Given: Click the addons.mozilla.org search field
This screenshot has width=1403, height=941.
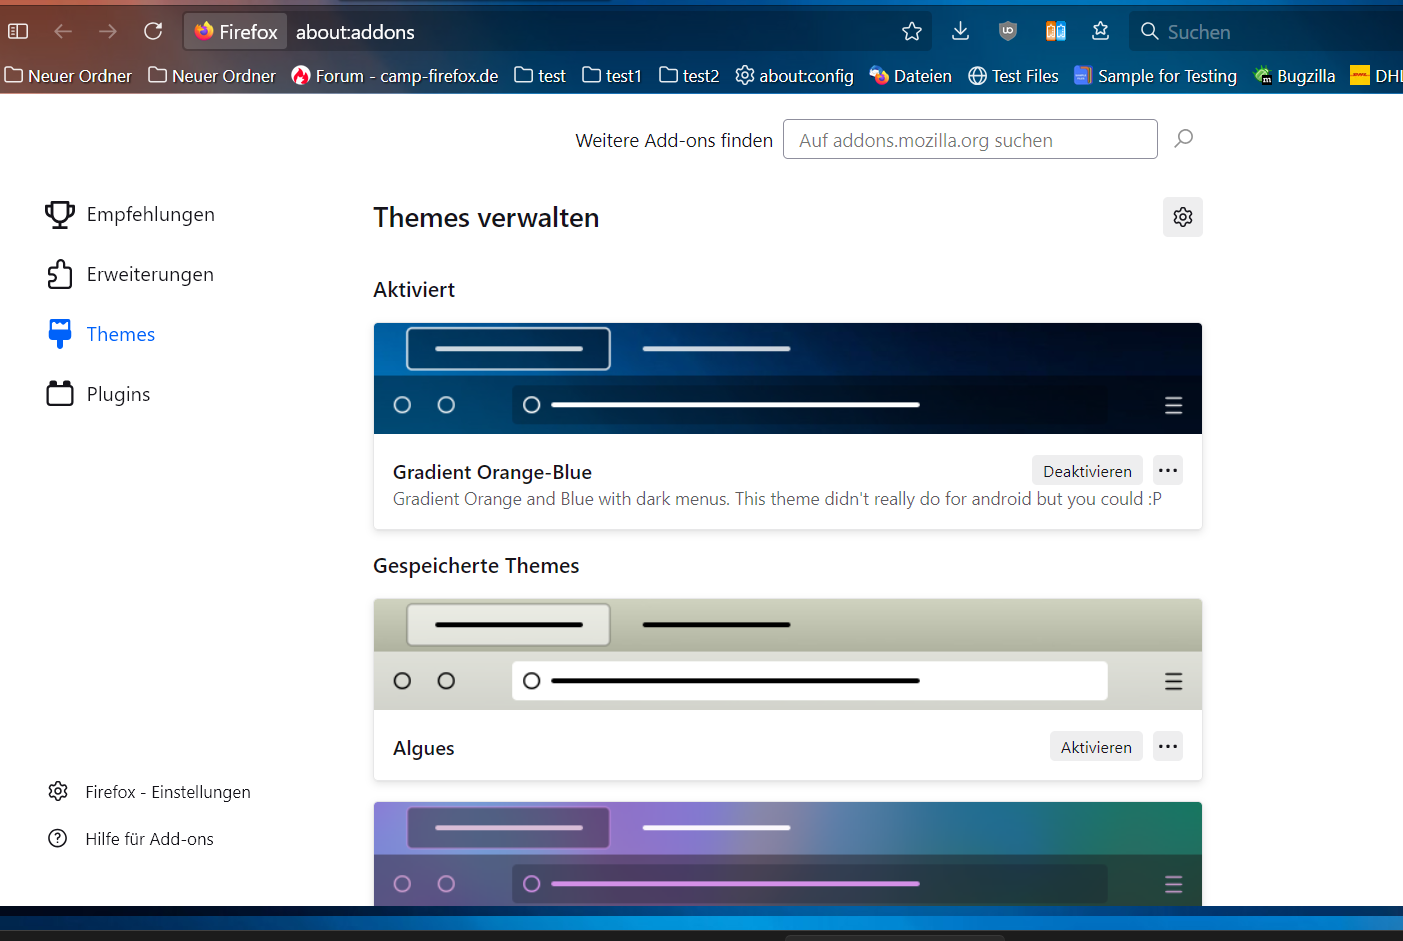Looking at the screenshot, I should point(969,140).
